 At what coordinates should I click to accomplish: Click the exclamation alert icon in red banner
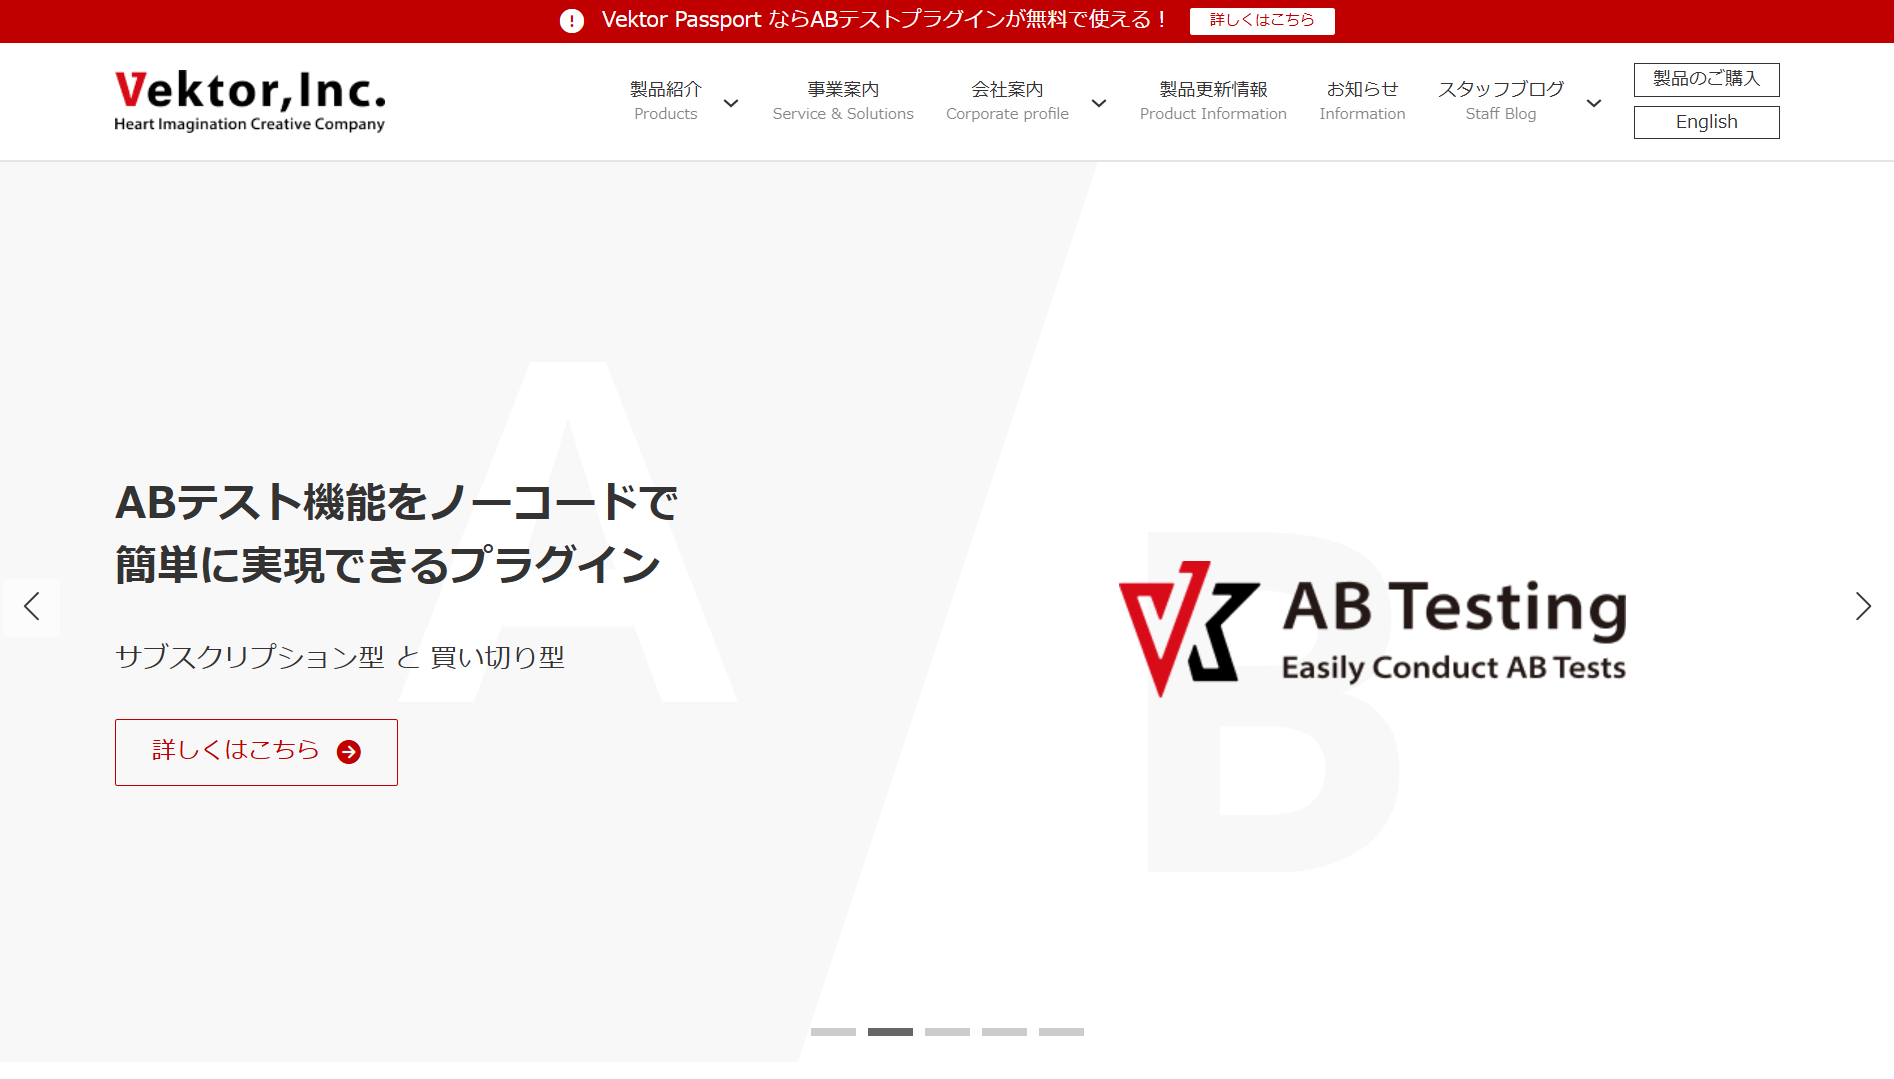point(572,21)
